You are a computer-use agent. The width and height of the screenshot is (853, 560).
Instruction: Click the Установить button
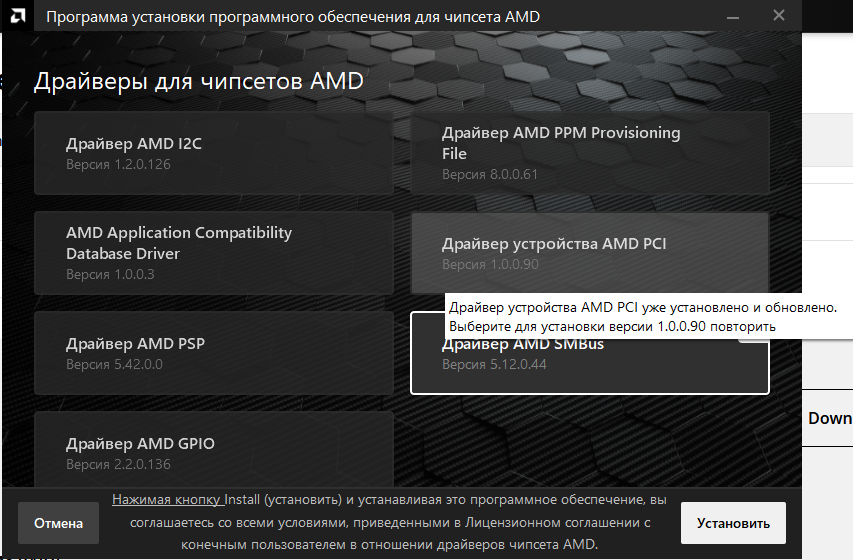(x=733, y=523)
